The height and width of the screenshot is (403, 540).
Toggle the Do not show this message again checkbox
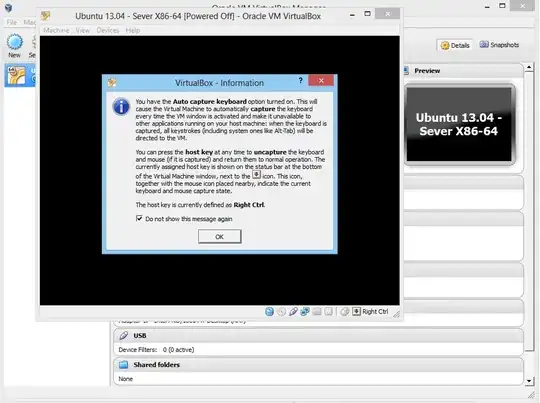139,218
